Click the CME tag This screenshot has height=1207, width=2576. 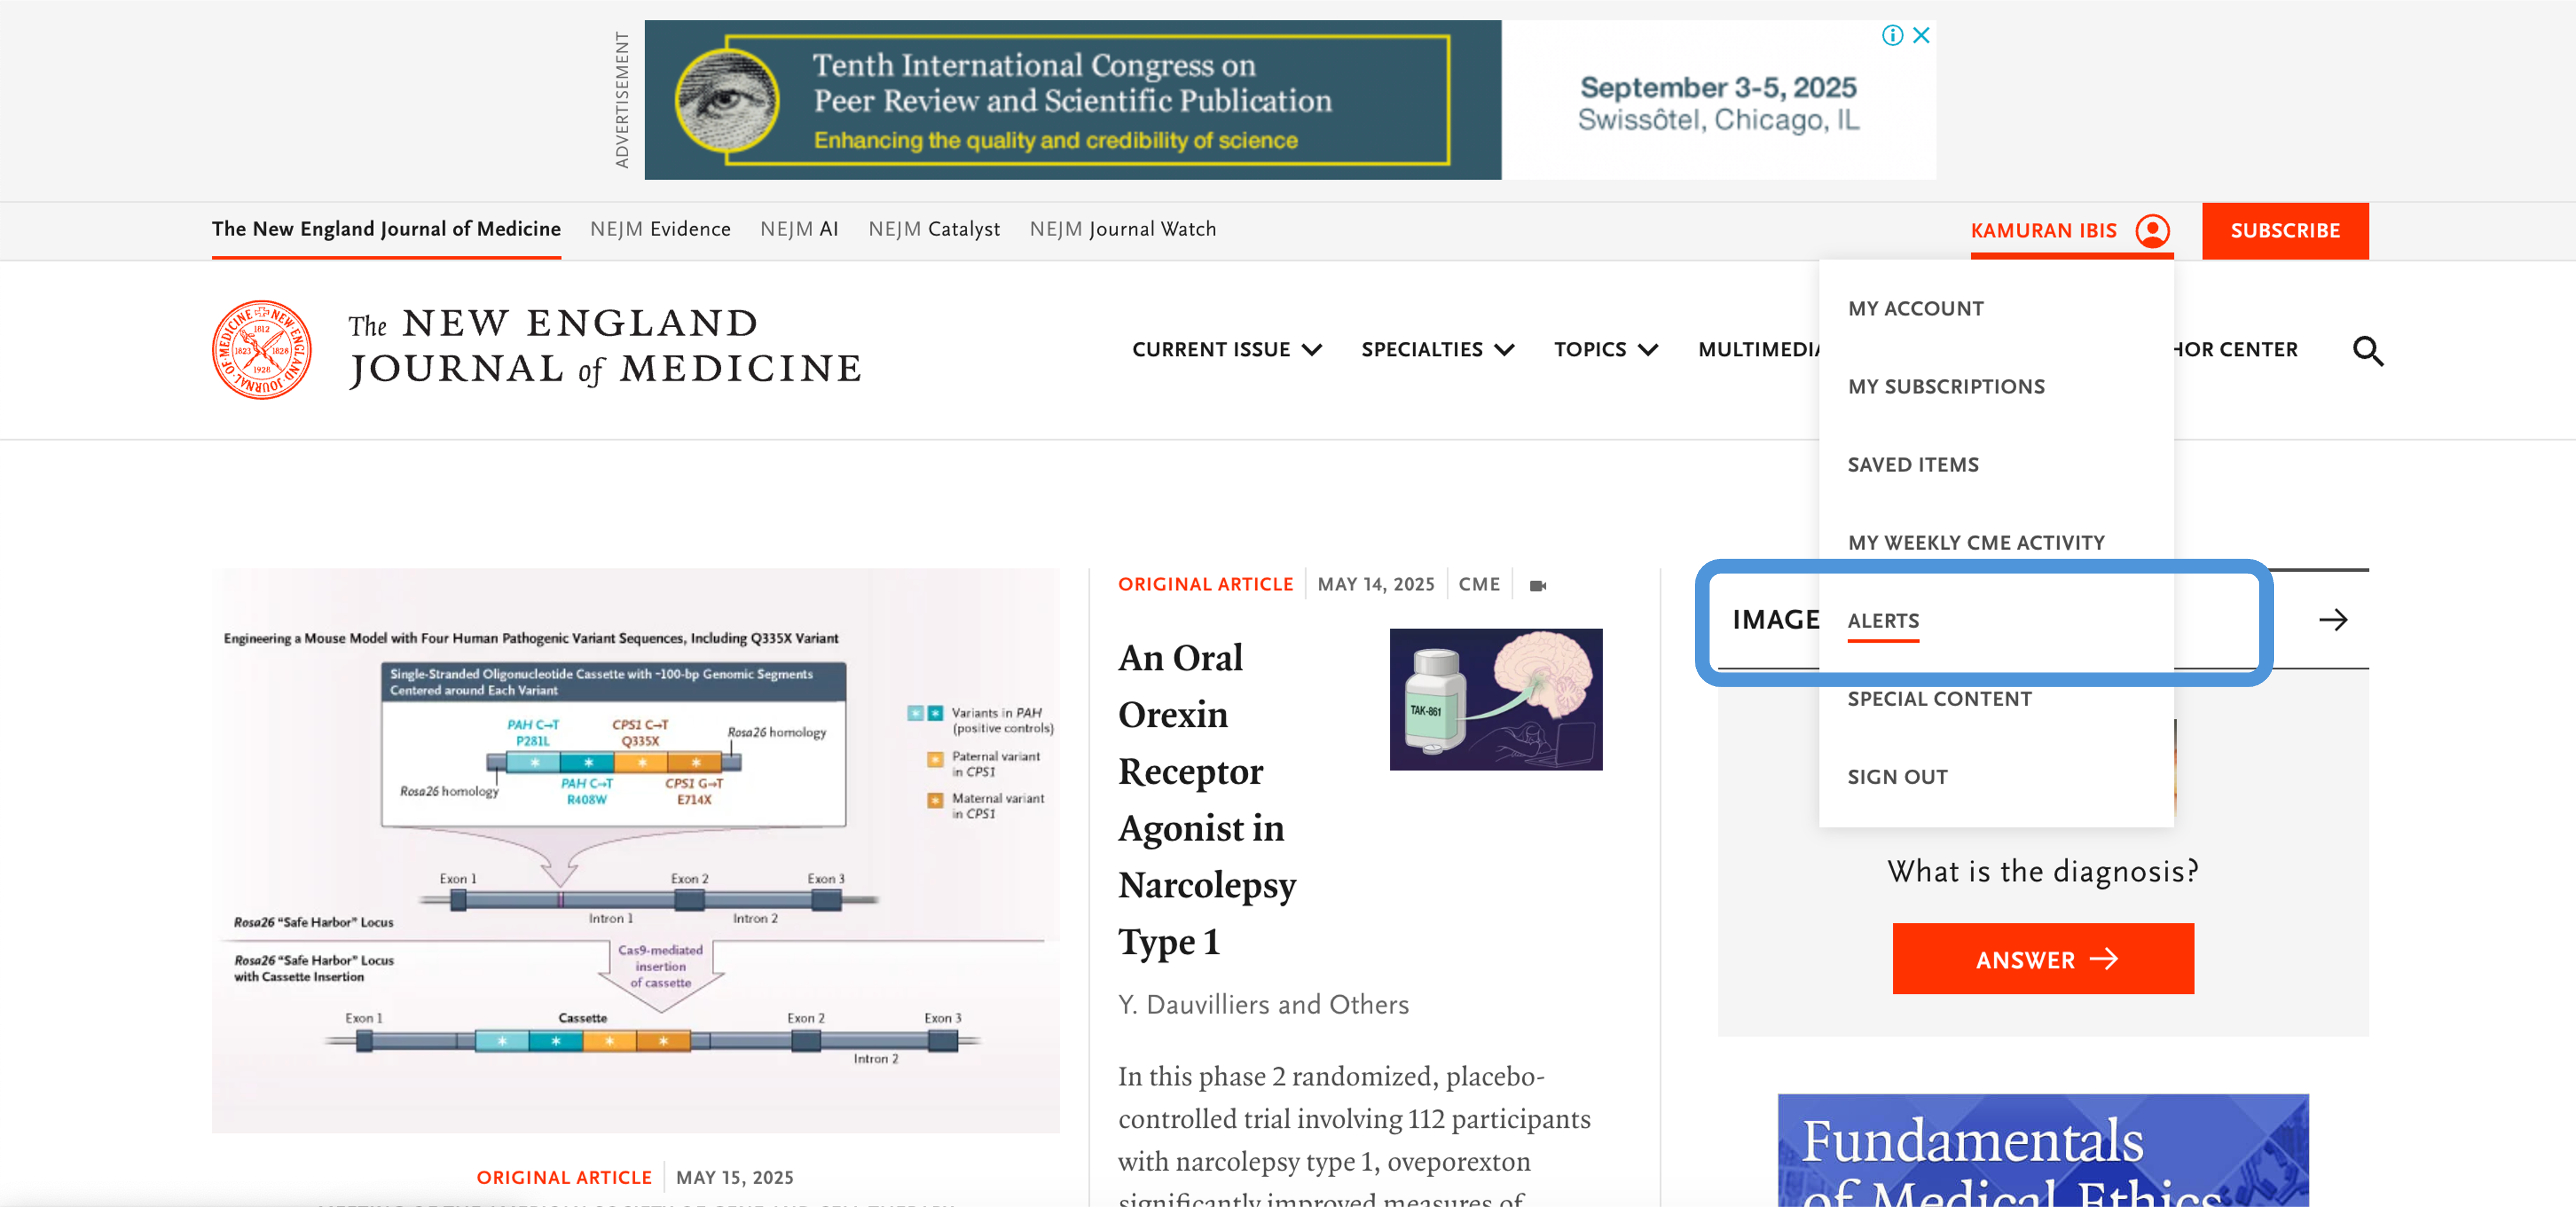[1479, 585]
